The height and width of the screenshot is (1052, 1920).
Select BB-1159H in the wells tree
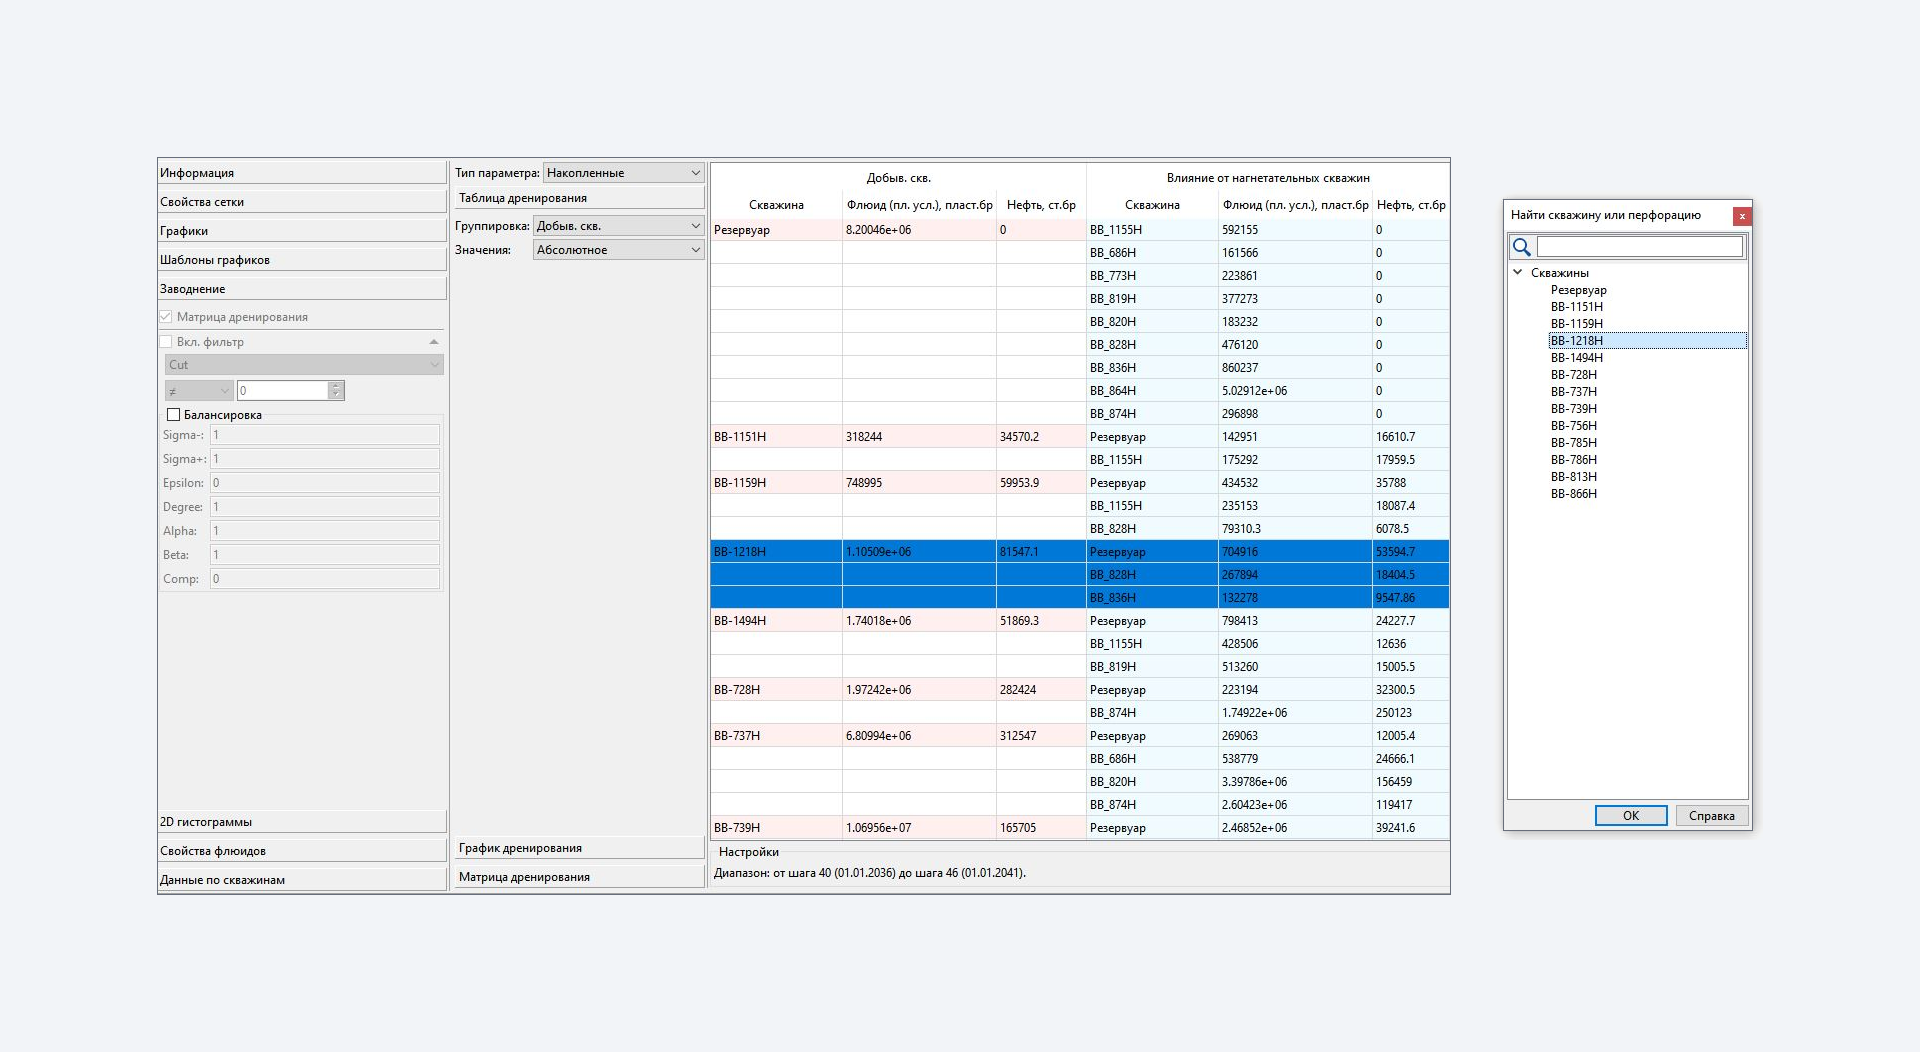pyautogui.click(x=1577, y=324)
